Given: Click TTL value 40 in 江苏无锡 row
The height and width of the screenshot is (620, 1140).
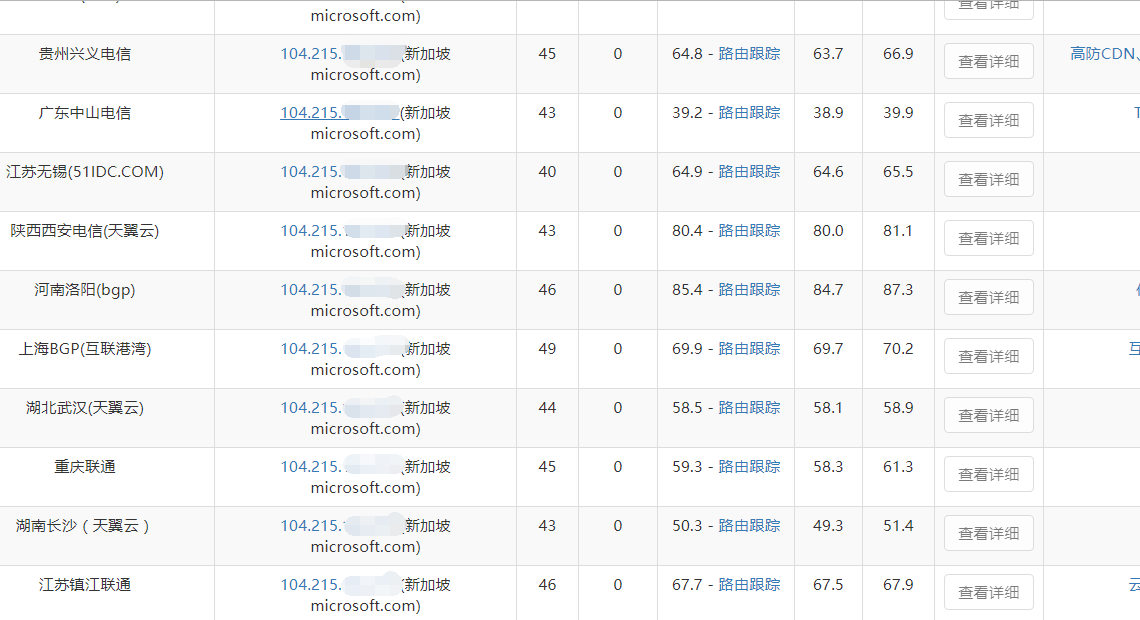Looking at the screenshot, I should [547, 172].
